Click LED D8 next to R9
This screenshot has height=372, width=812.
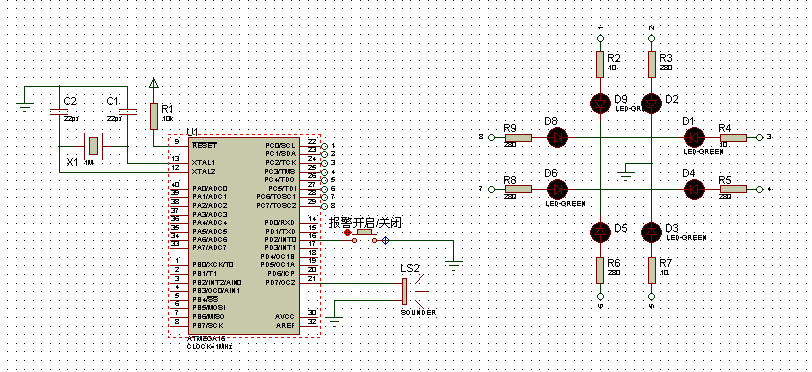coord(558,137)
